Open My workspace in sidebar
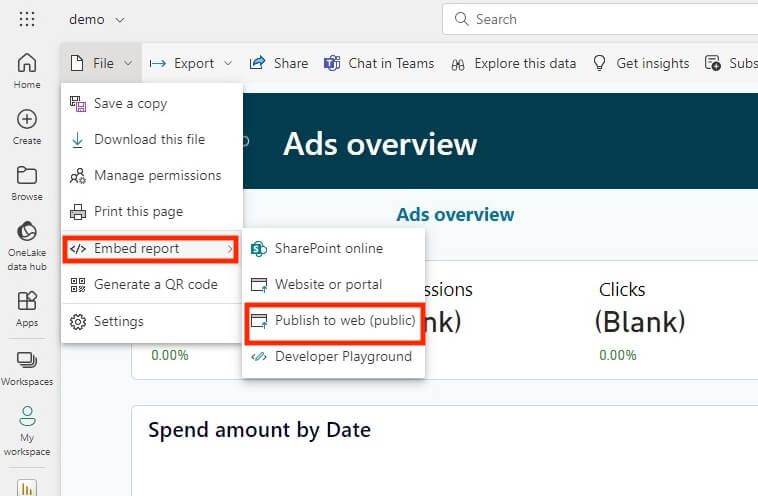Image resolution: width=758 pixels, height=496 pixels. (27, 430)
